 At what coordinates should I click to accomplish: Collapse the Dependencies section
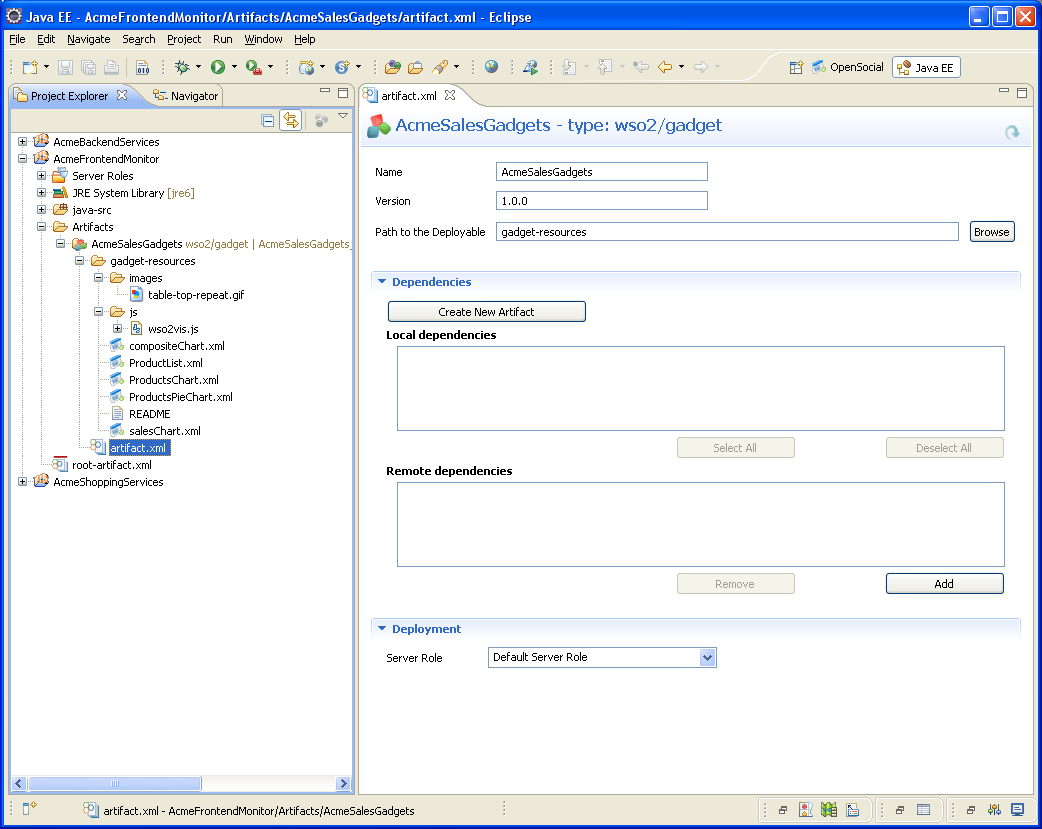(x=382, y=282)
